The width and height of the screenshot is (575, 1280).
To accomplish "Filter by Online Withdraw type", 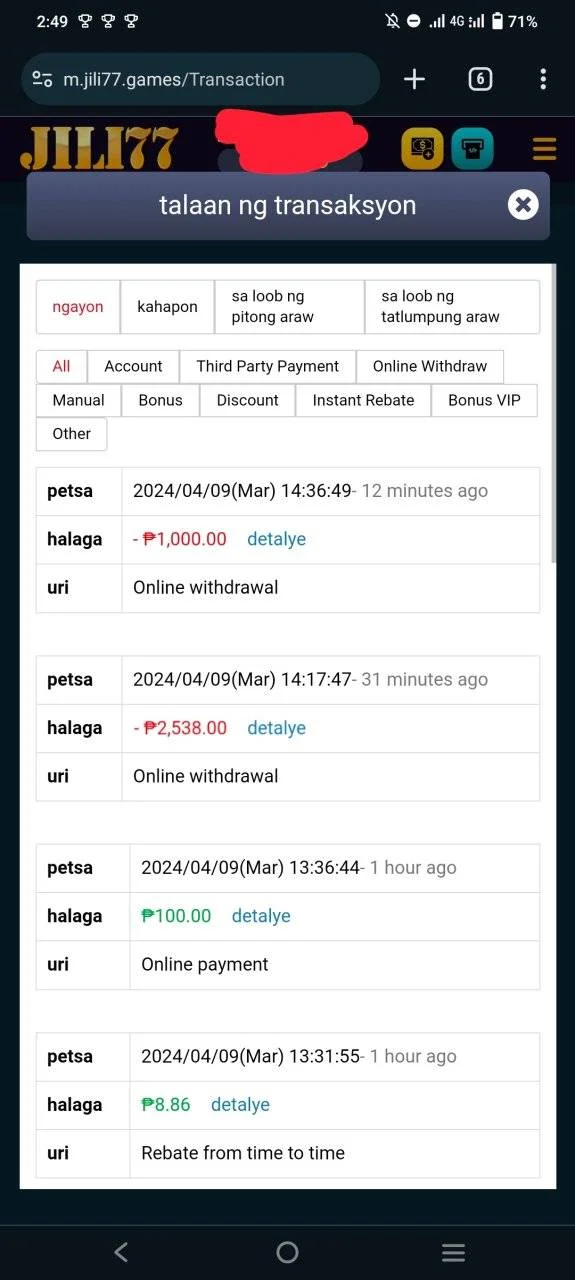I will 430,366.
